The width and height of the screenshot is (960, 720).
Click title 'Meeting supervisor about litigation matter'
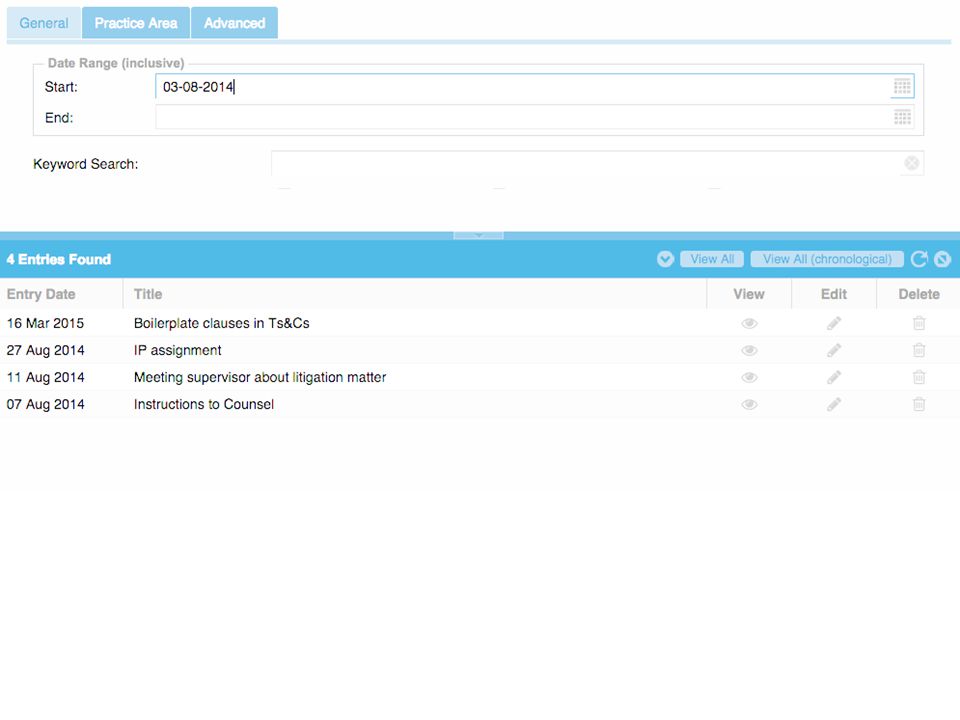pyautogui.click(x=260, y=377)
